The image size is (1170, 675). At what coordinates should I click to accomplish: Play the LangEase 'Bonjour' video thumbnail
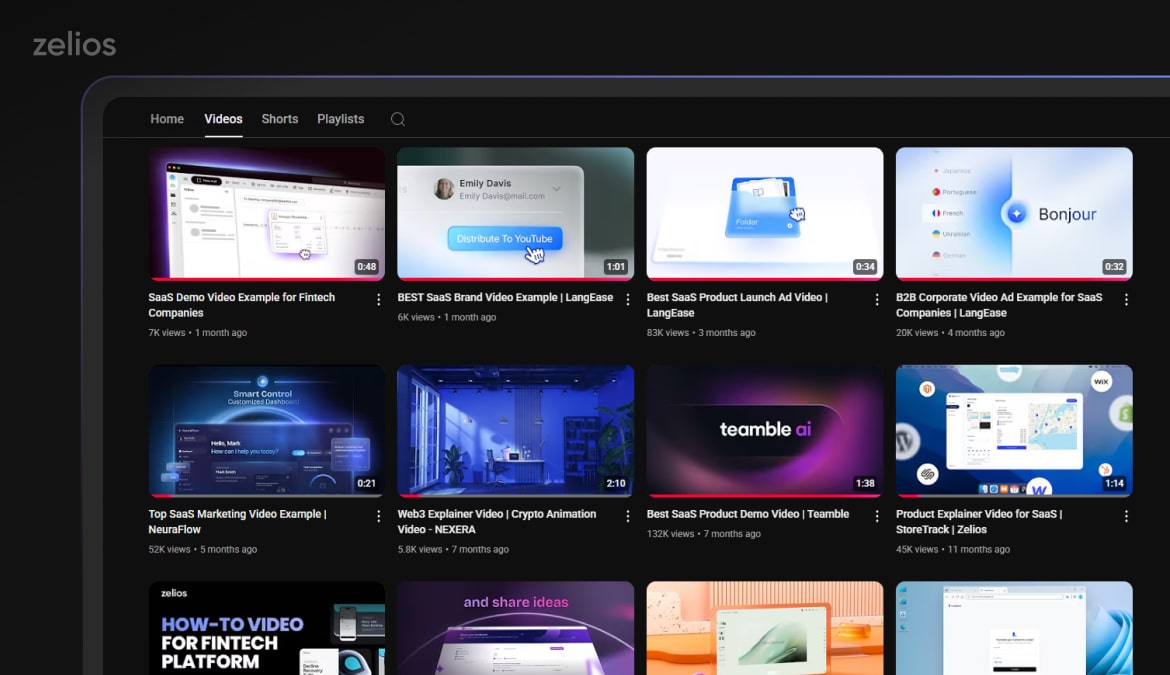coord(1014,213)
